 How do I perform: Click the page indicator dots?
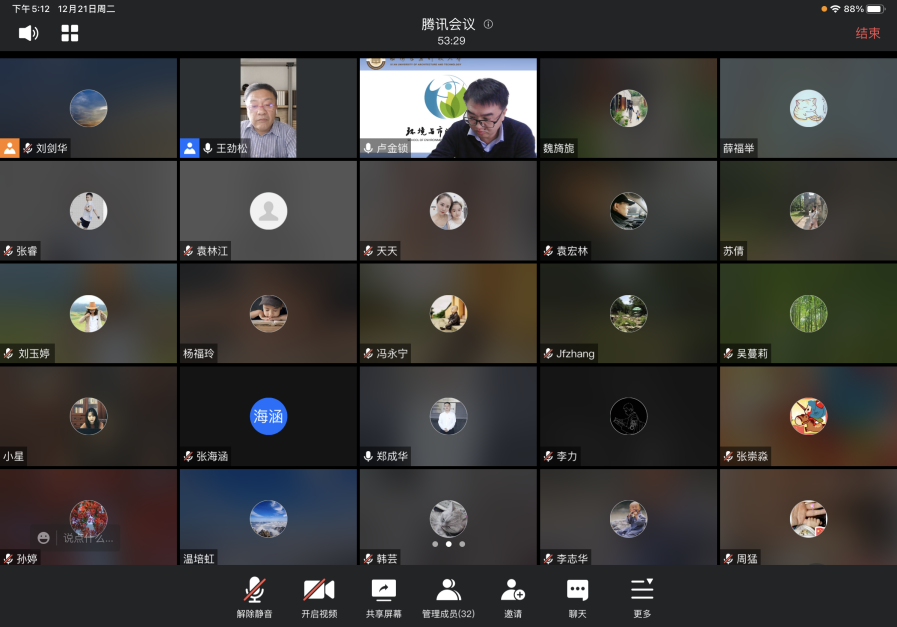448,545
